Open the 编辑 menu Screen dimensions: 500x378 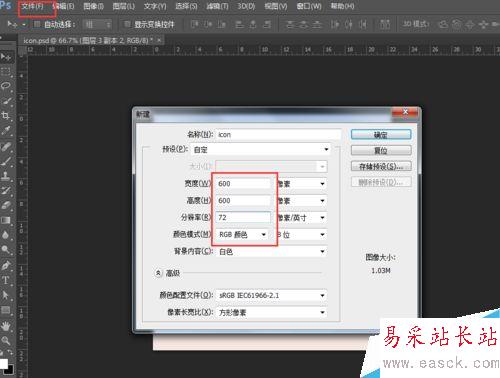[x=63, y=6]
